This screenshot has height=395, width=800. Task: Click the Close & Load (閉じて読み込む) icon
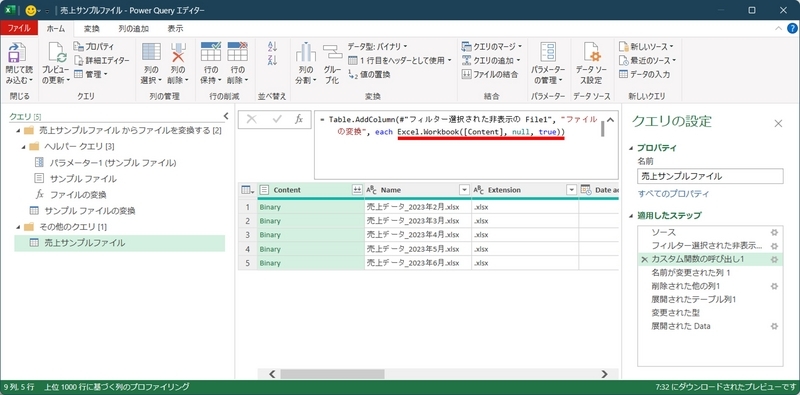point(17,54)
